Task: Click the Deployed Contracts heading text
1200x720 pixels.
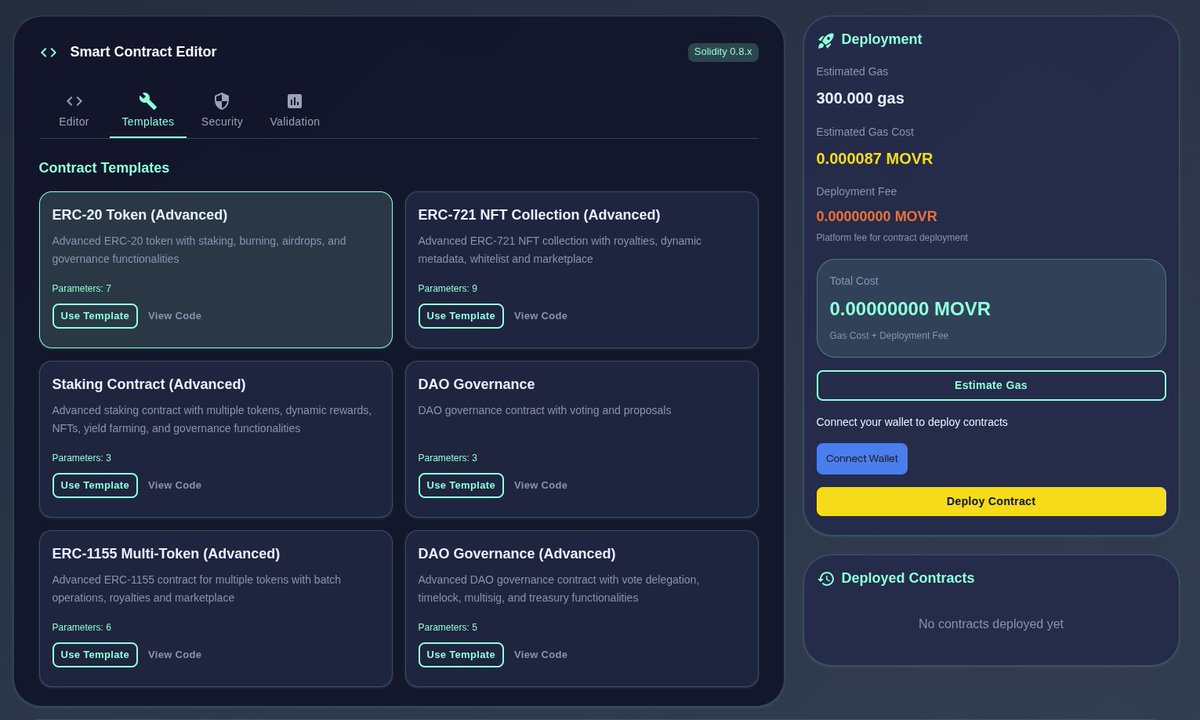Action: [908, 578]
